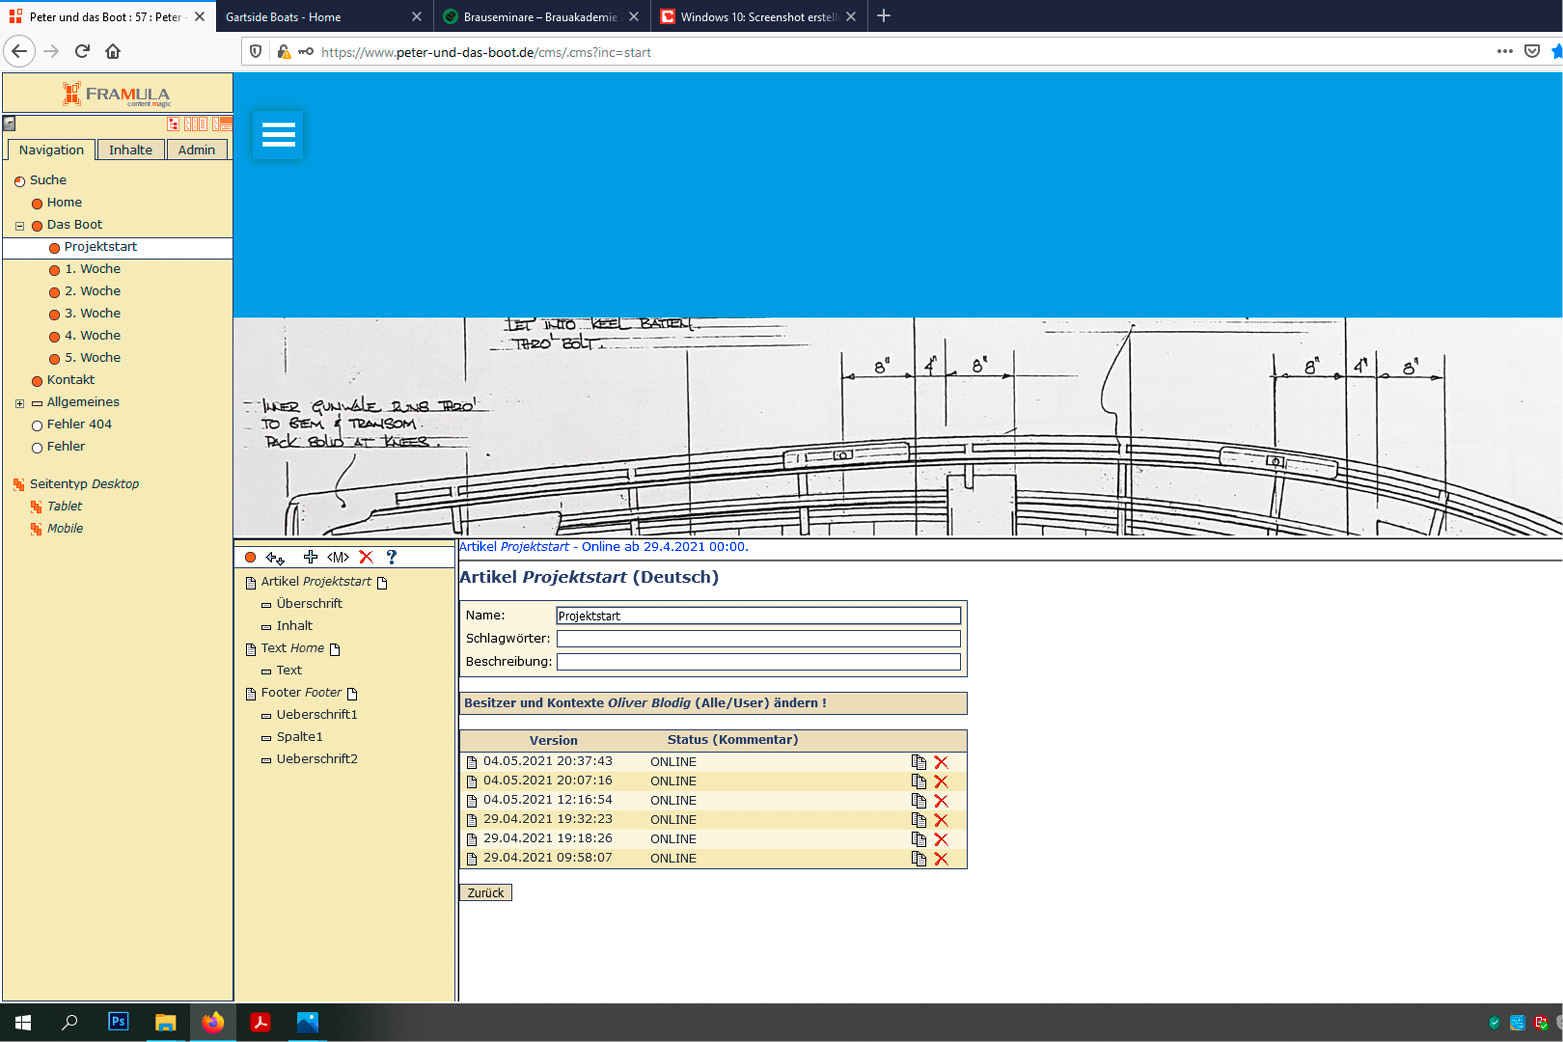Switch to the Admin tab

point(196,150)
